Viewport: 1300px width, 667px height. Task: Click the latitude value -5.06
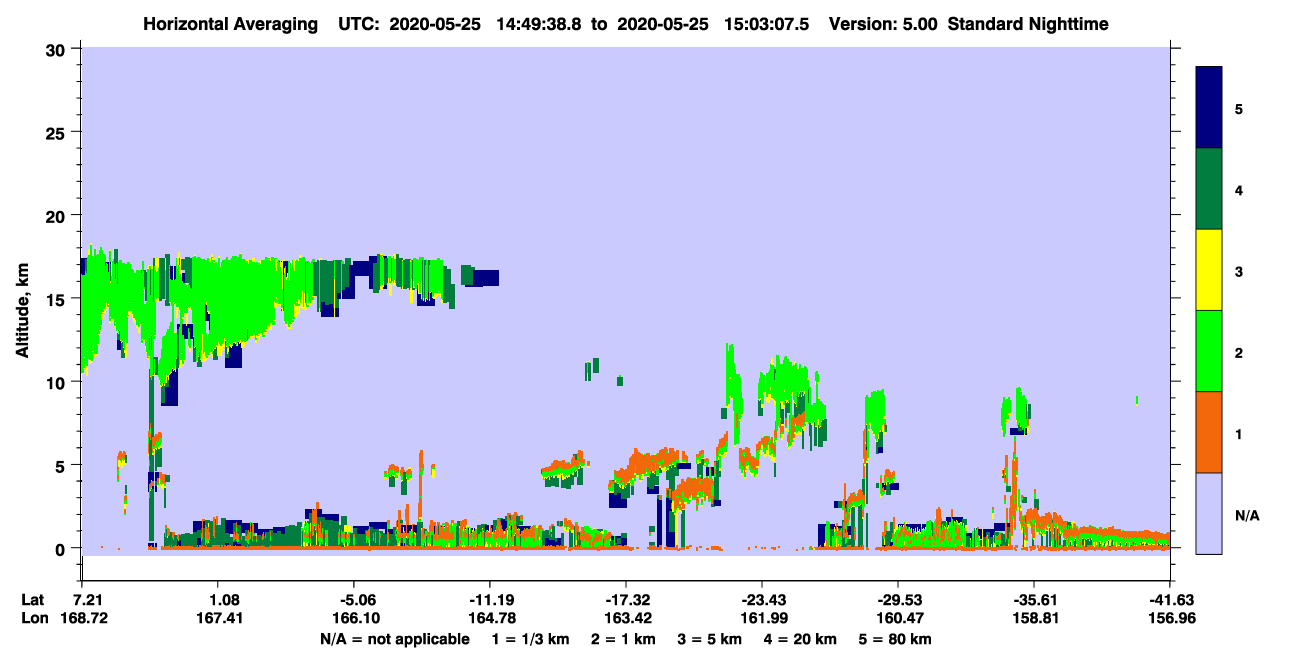tap(354, 599)
